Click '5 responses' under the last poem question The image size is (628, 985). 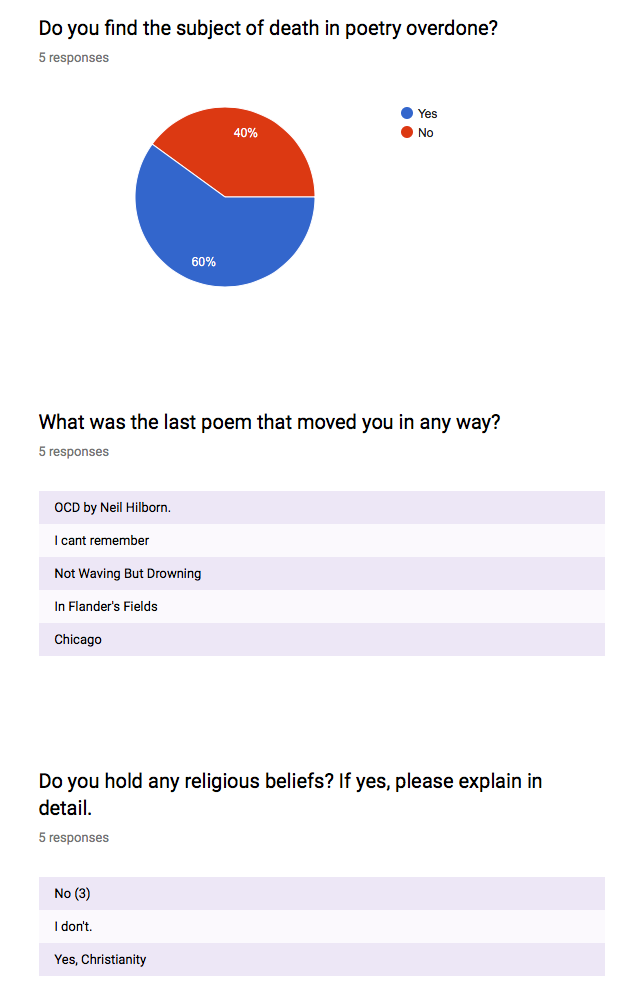pyautogui.click(x=74, y=452)
